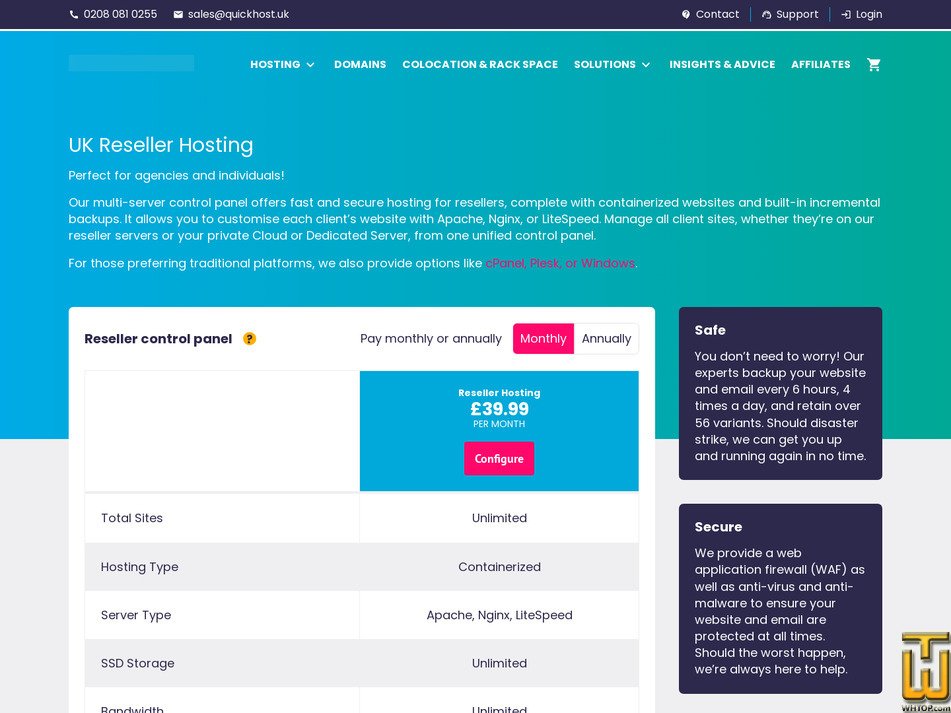Expand the HOSTING dropdown menu
This screenshot has width=951, height=713.
tap(275, 64)
